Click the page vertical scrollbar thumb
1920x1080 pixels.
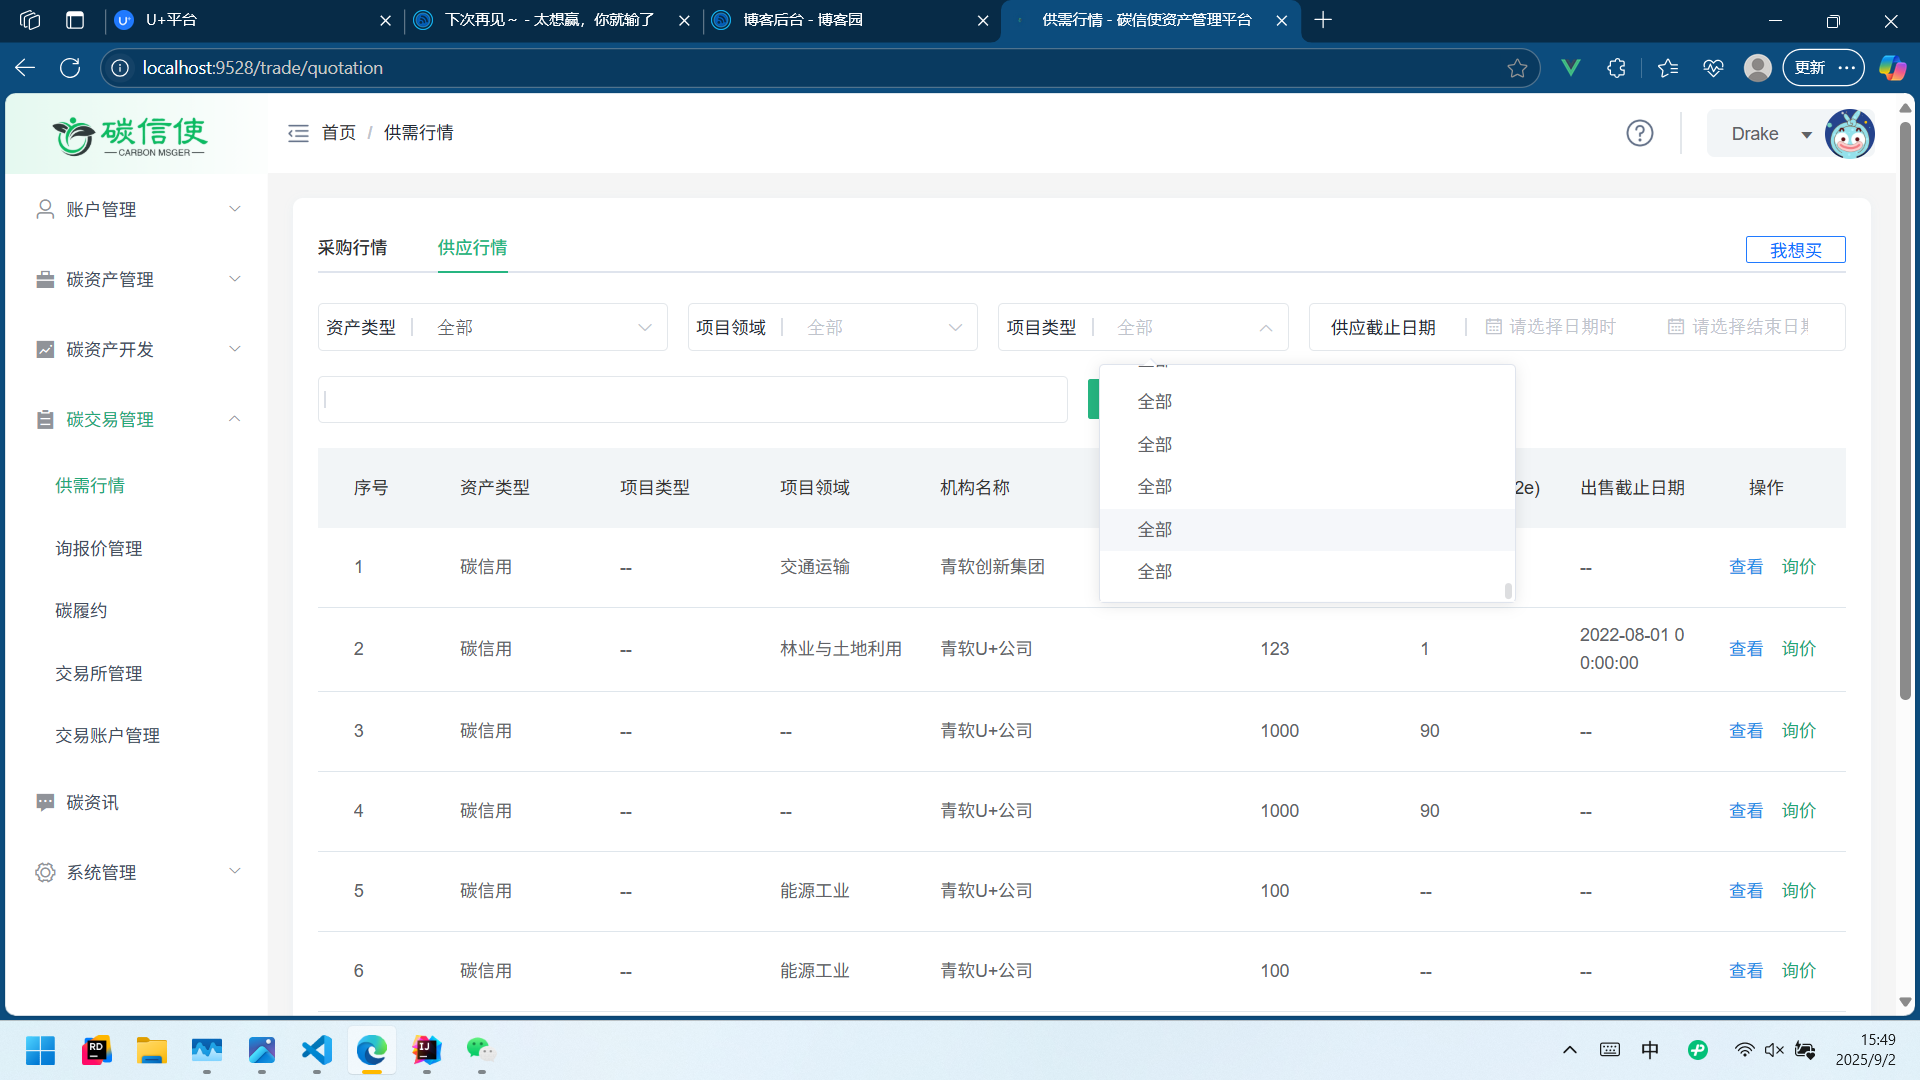pos(1905,410)
